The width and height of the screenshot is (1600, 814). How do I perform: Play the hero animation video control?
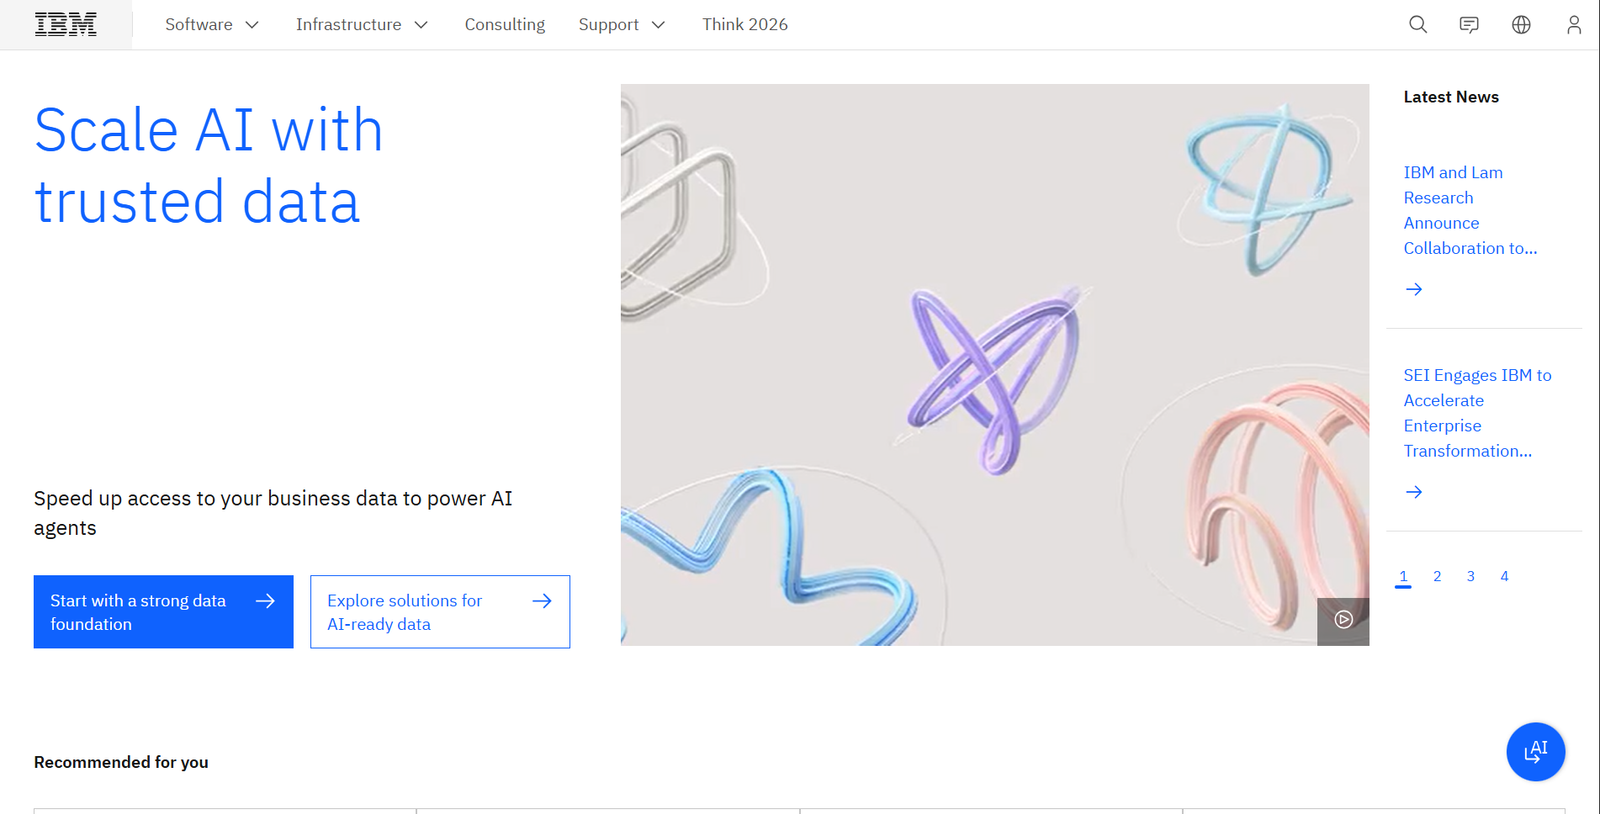pyautogui.click(x=1343, y=620)
